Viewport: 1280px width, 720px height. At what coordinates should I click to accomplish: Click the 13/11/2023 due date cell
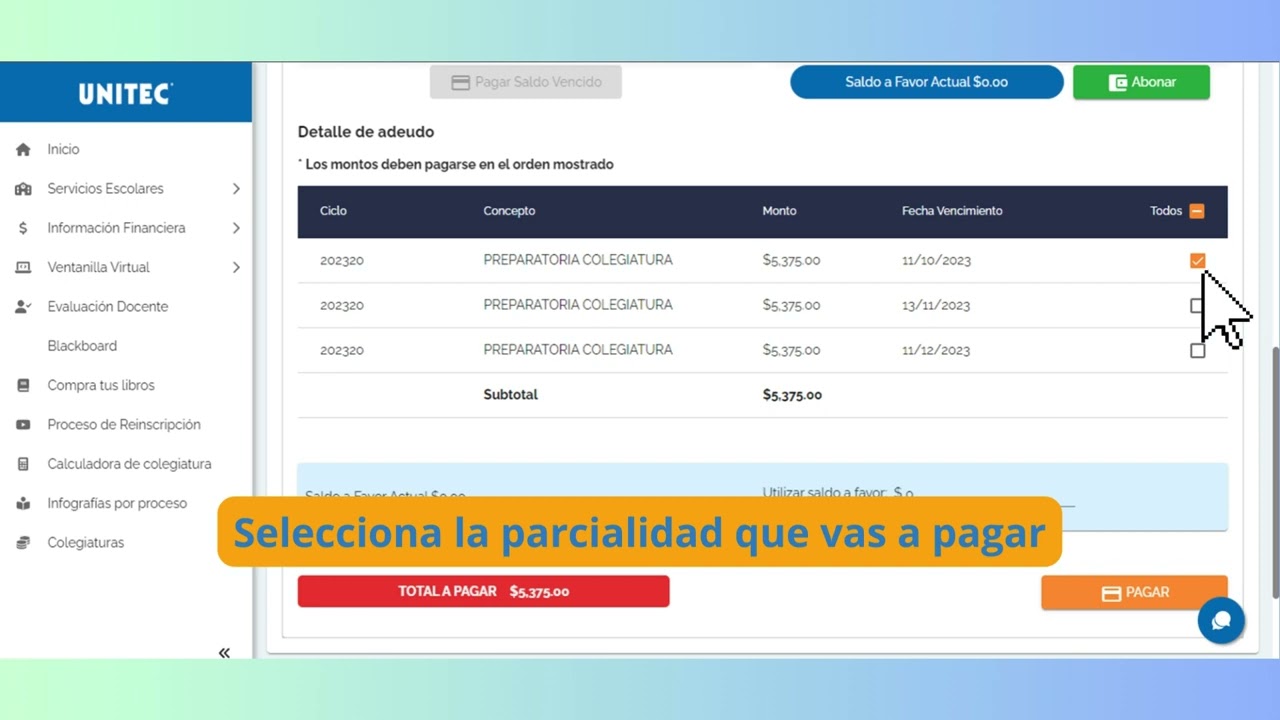(x=936, y=306)
